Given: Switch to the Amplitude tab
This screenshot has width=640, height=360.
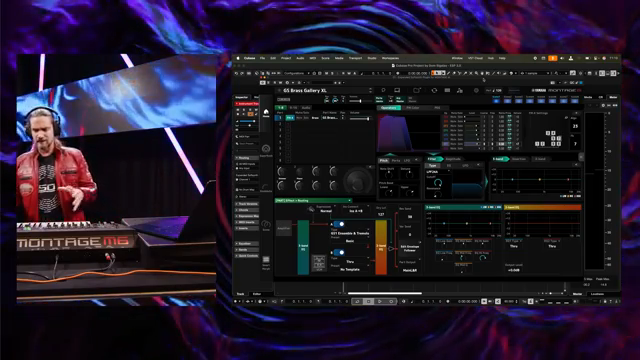Looking at the screenshot, I should pos(453,159).
